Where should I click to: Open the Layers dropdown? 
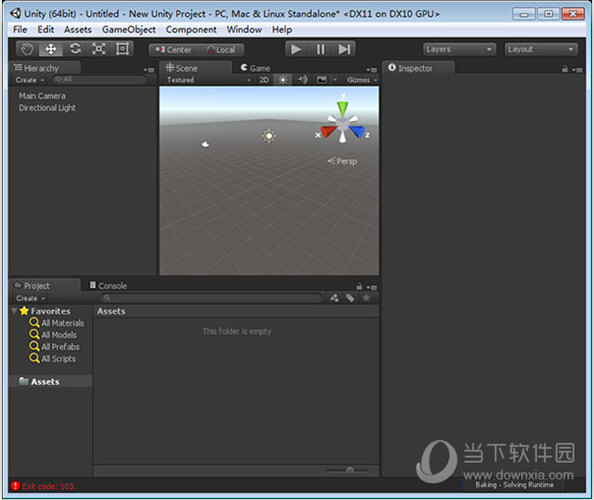459,49
